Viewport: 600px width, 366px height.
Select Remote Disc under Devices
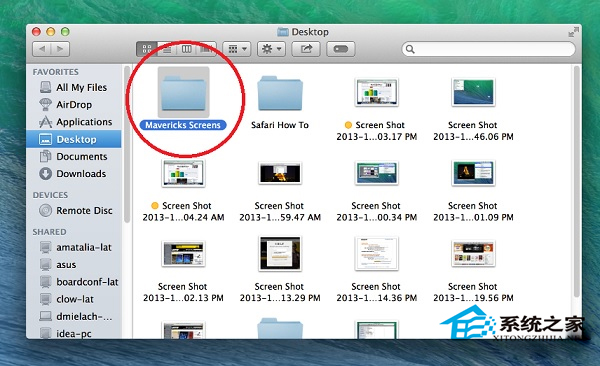[x=74, y=211]
